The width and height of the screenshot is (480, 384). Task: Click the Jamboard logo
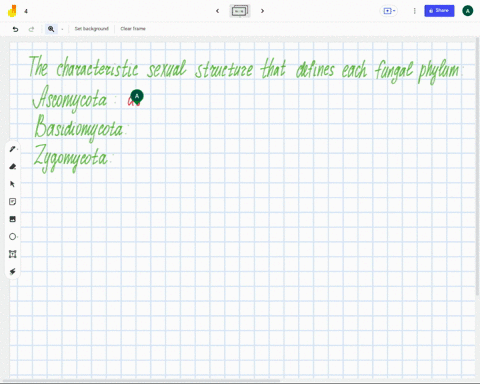12,11
